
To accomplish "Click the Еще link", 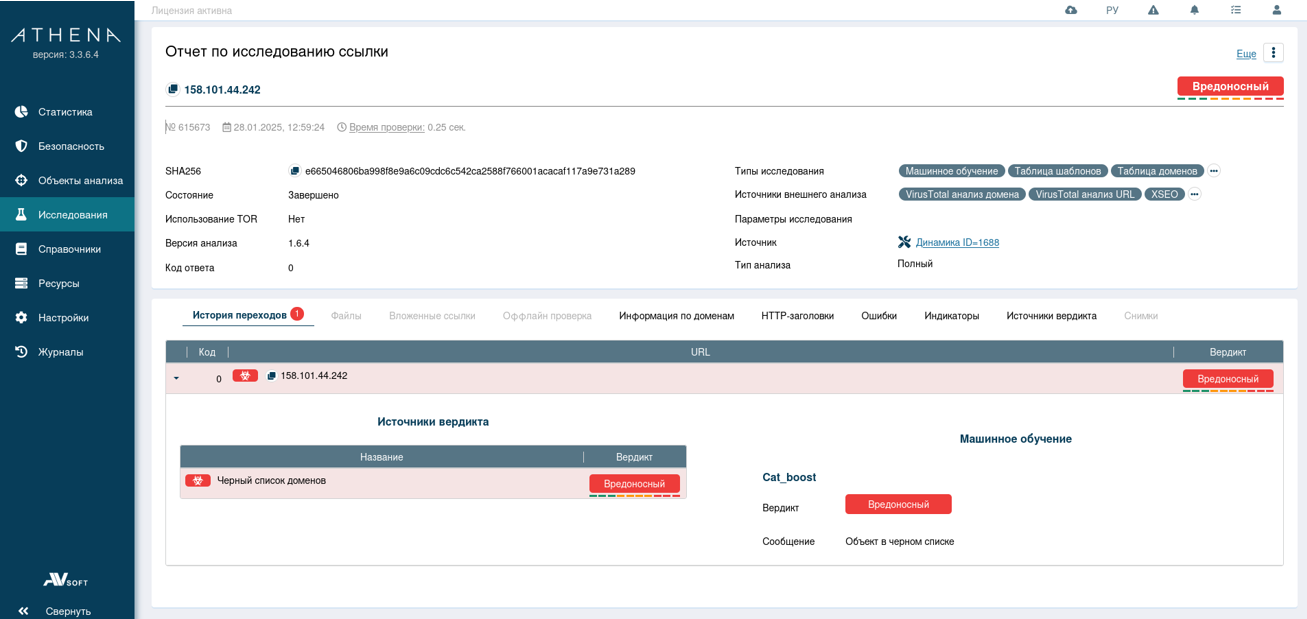I will [1246, 54].
